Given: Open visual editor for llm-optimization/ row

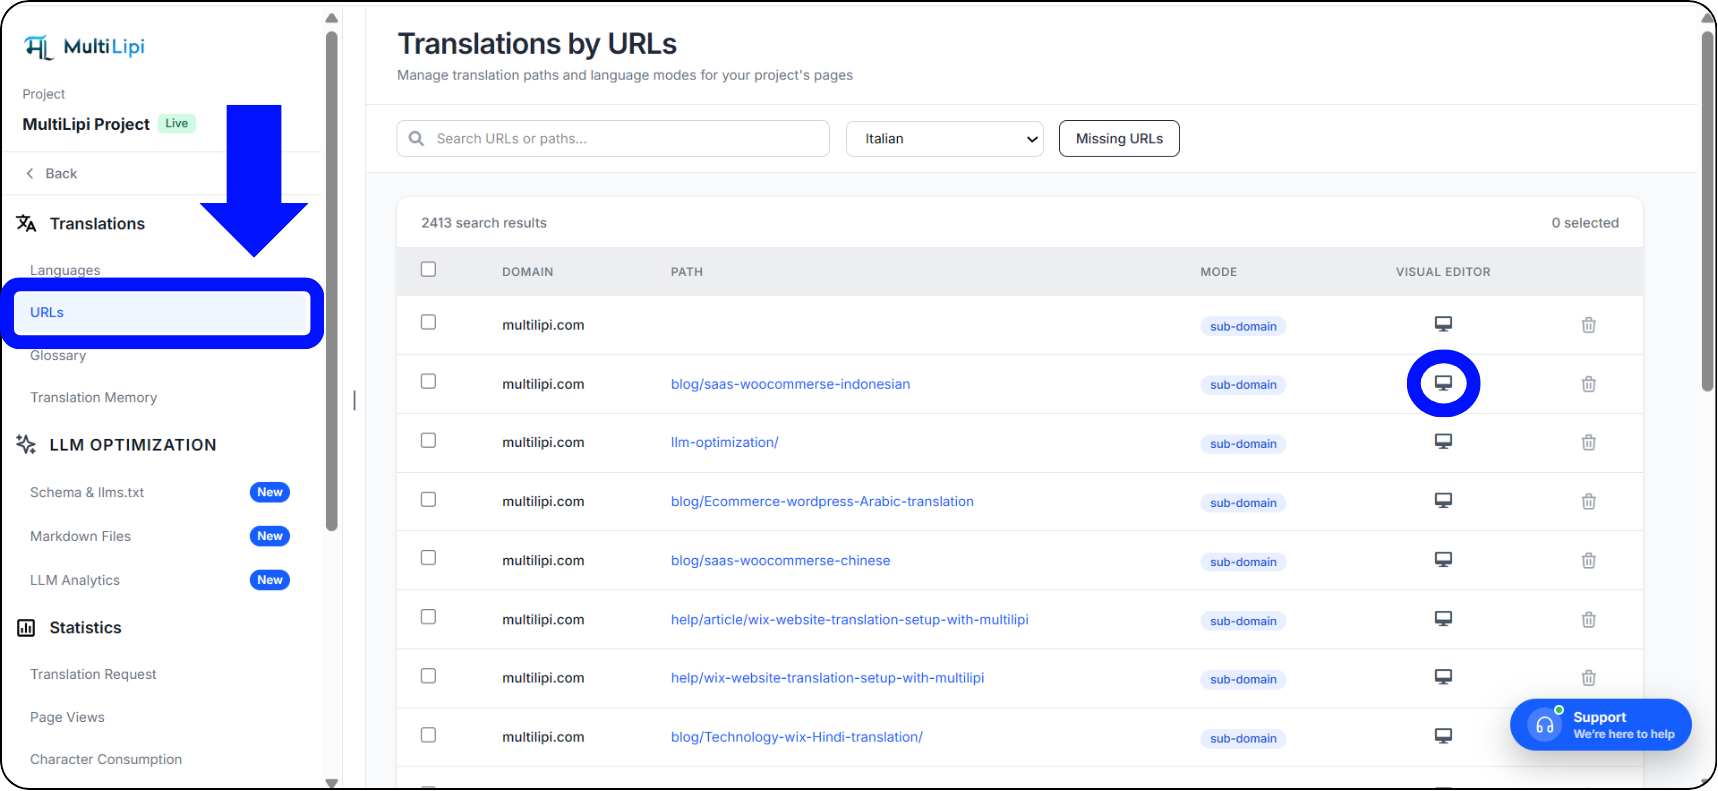Looking at the screenshot, I should 1443,442.
